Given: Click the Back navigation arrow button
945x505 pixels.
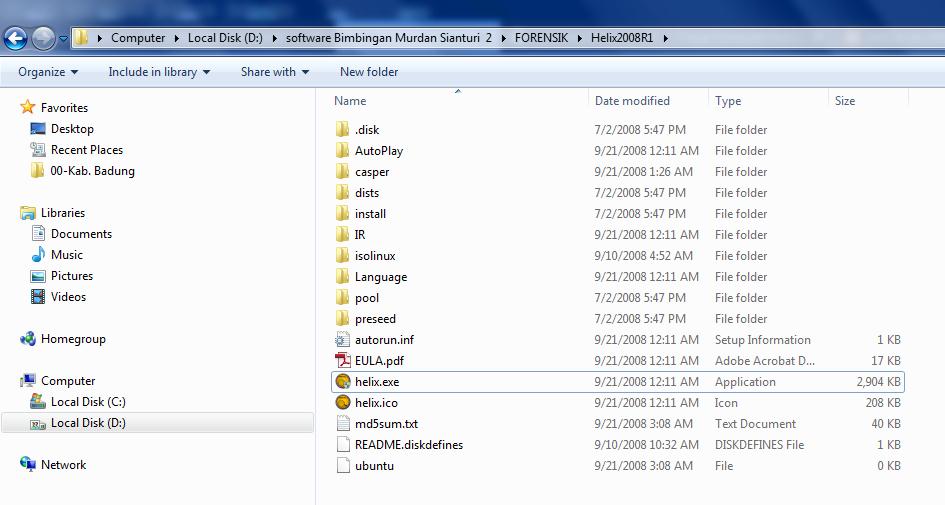Looking at the screenshot, I should click(x=16, y=39).
